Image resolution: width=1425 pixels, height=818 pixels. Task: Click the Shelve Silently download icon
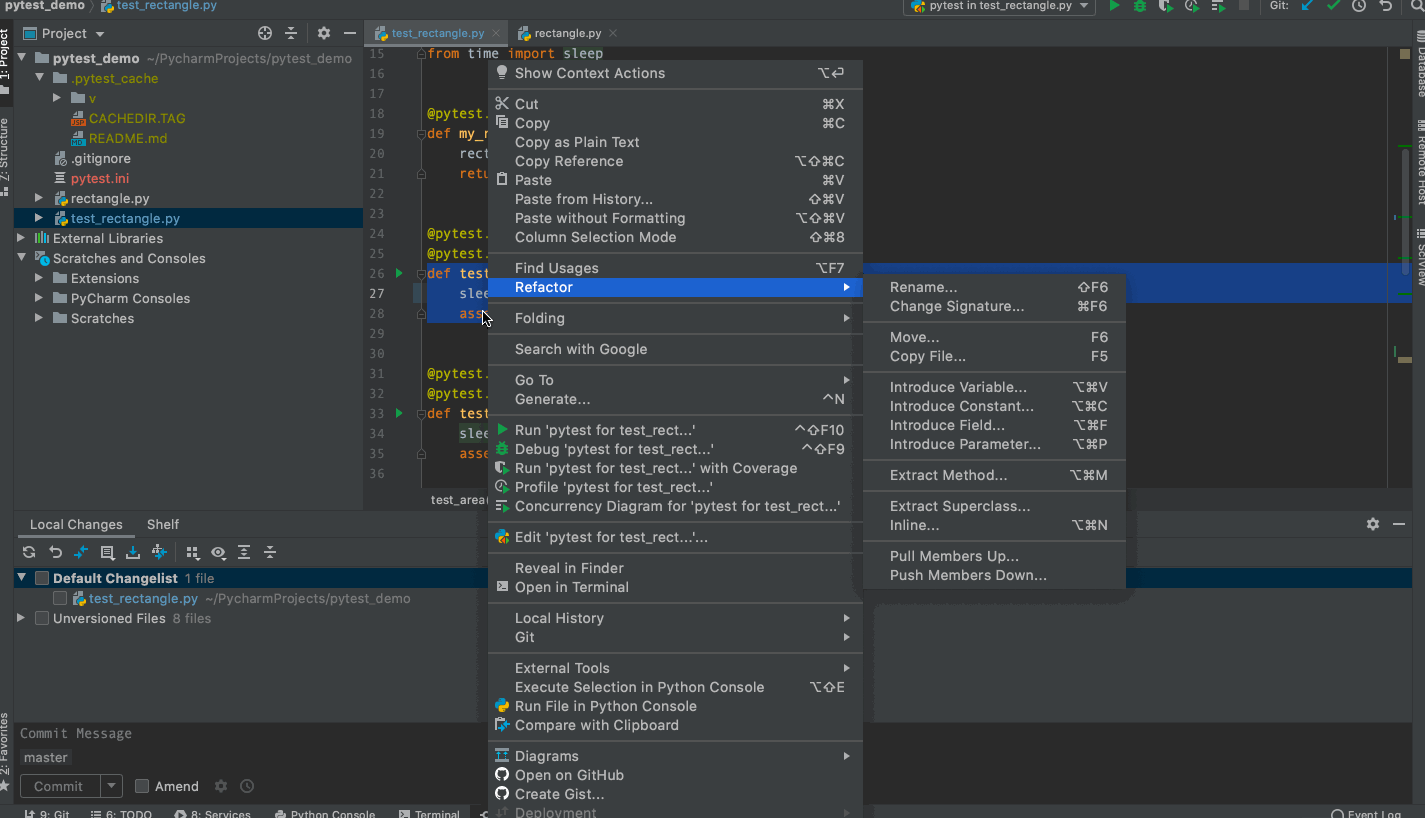132,552
